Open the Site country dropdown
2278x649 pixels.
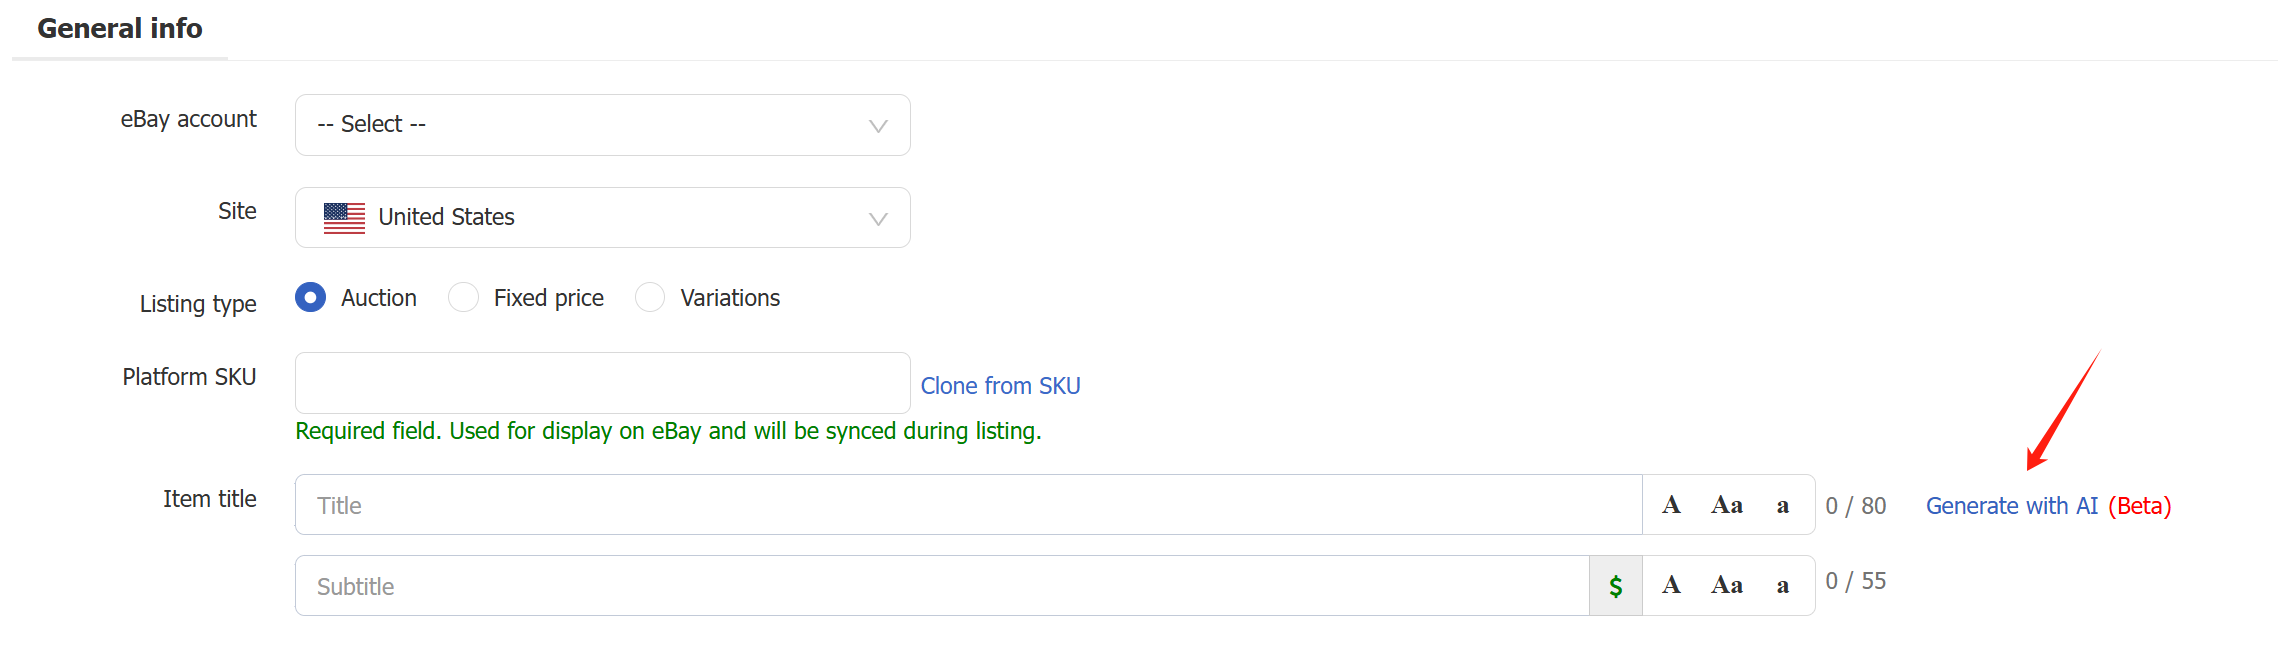603,218
